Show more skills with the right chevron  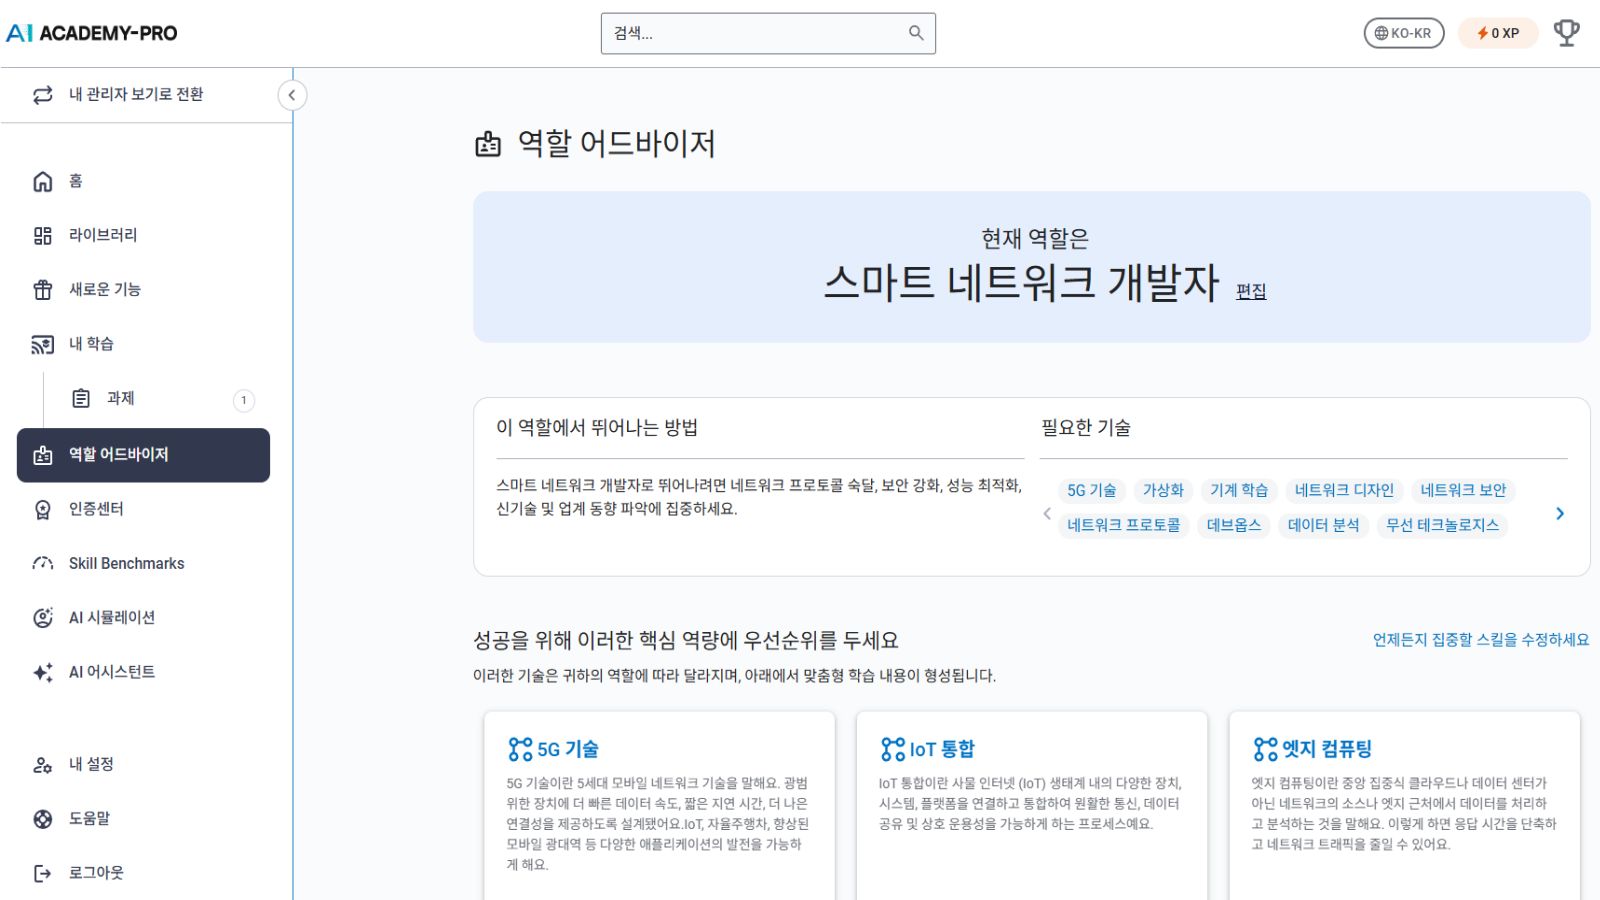coord(1560,513)
